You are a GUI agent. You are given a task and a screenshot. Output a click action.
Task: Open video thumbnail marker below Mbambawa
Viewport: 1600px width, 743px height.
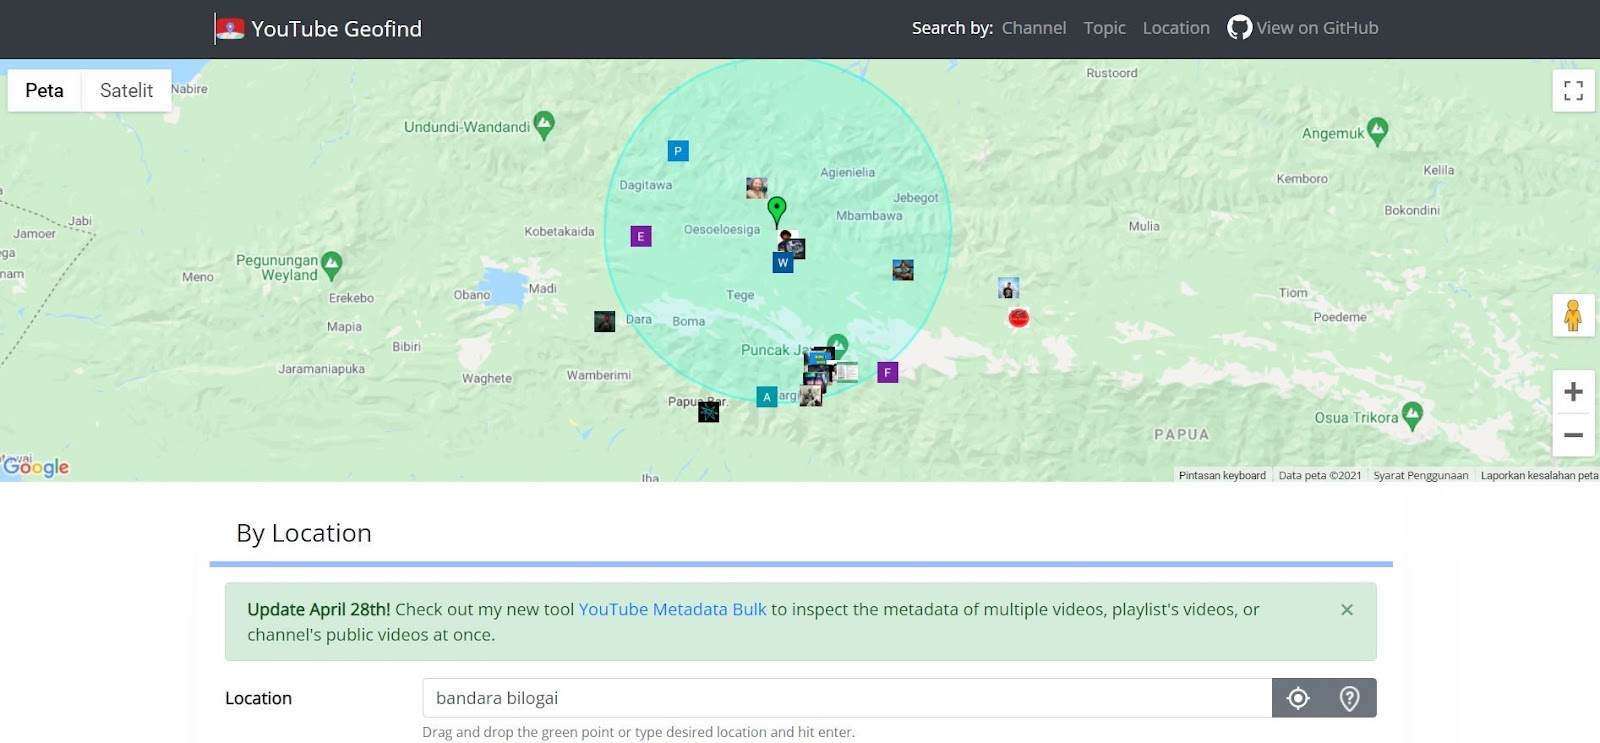903,270
